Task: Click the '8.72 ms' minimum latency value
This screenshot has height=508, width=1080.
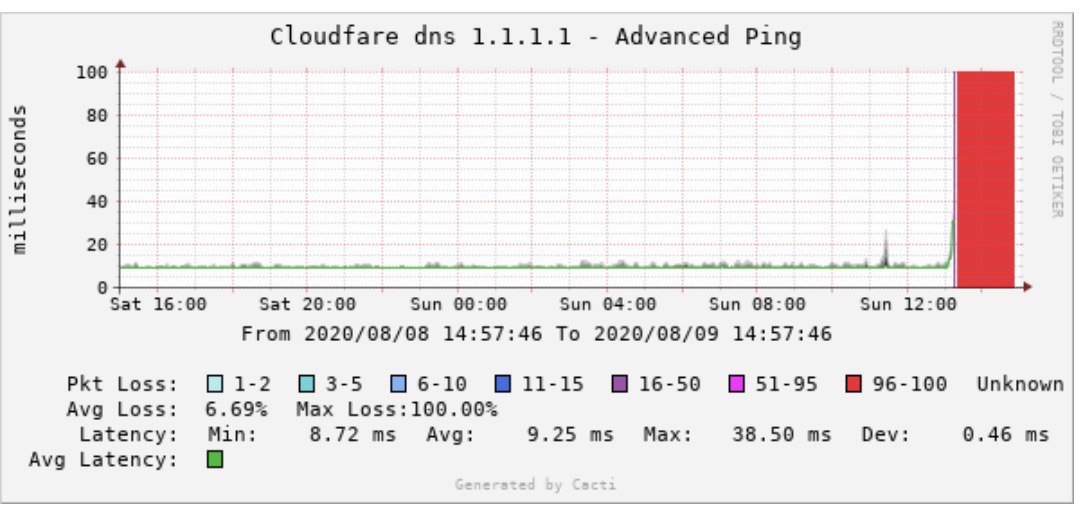Action: tap(353, 434)
